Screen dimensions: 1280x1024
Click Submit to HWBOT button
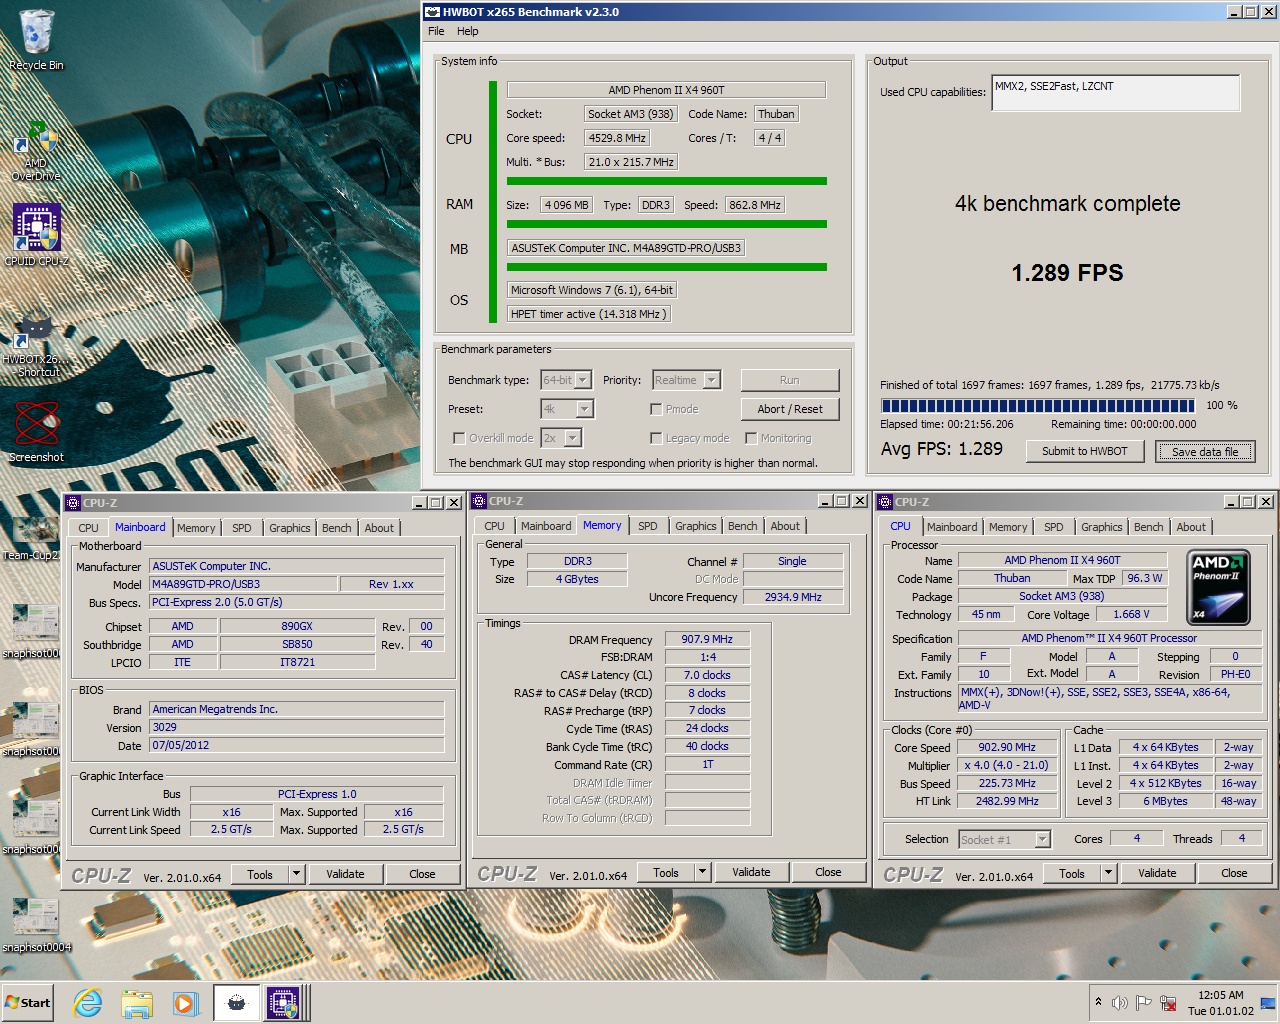[x=1085, y=451]
